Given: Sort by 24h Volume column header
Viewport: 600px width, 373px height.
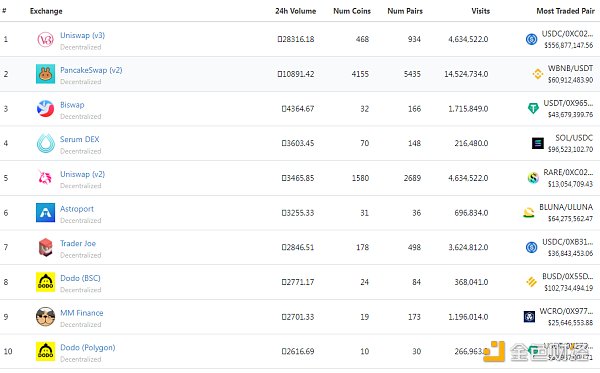Looking at the screenshot, I should 295,11.
